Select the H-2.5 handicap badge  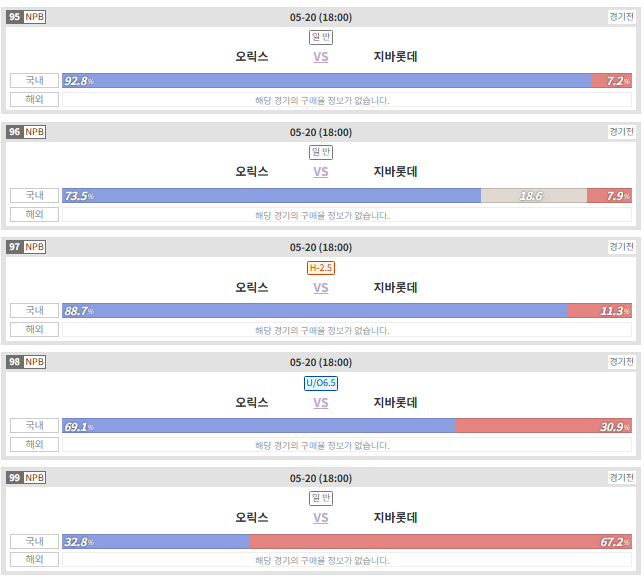point(321,268)
